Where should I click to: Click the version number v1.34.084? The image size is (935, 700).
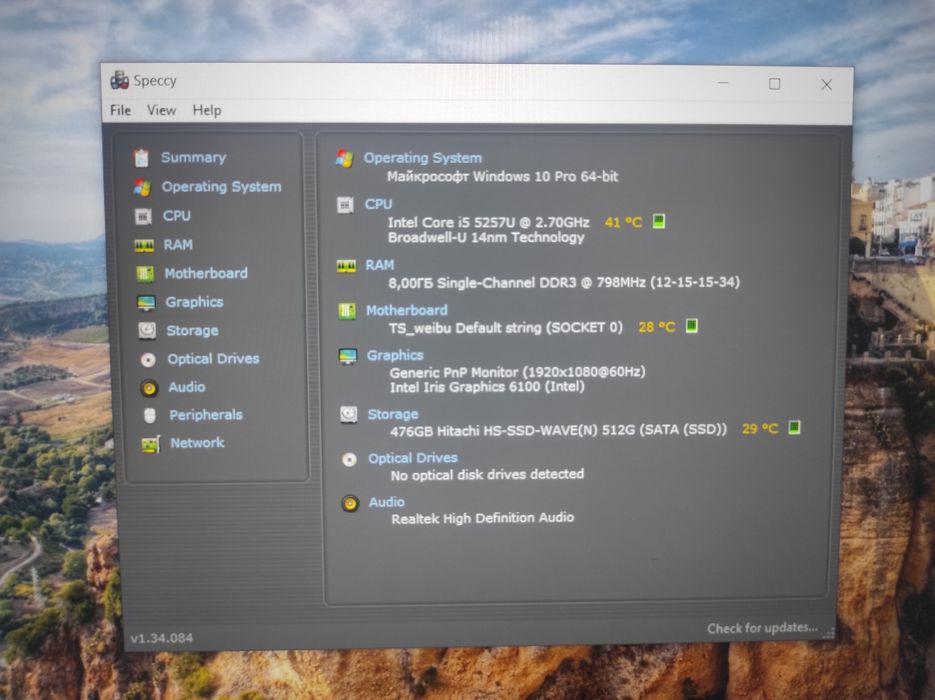pos(162,638)
